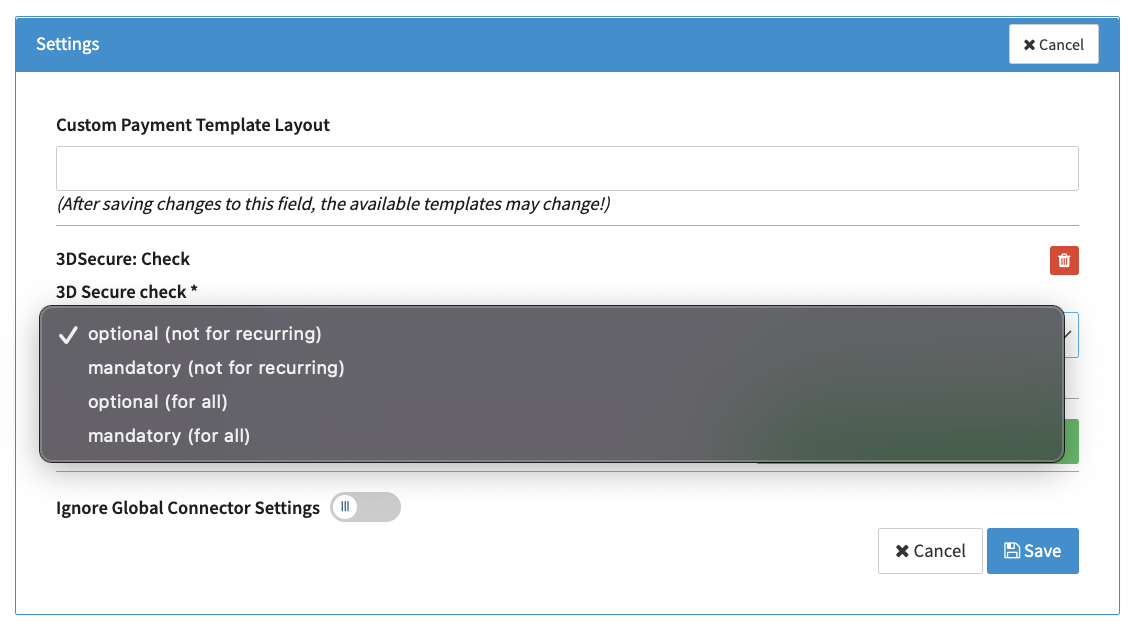Screen dimensions: 1132x638
Task: Delete the 3DSecure Check setting via trash icon
Action: point(1064,261)
